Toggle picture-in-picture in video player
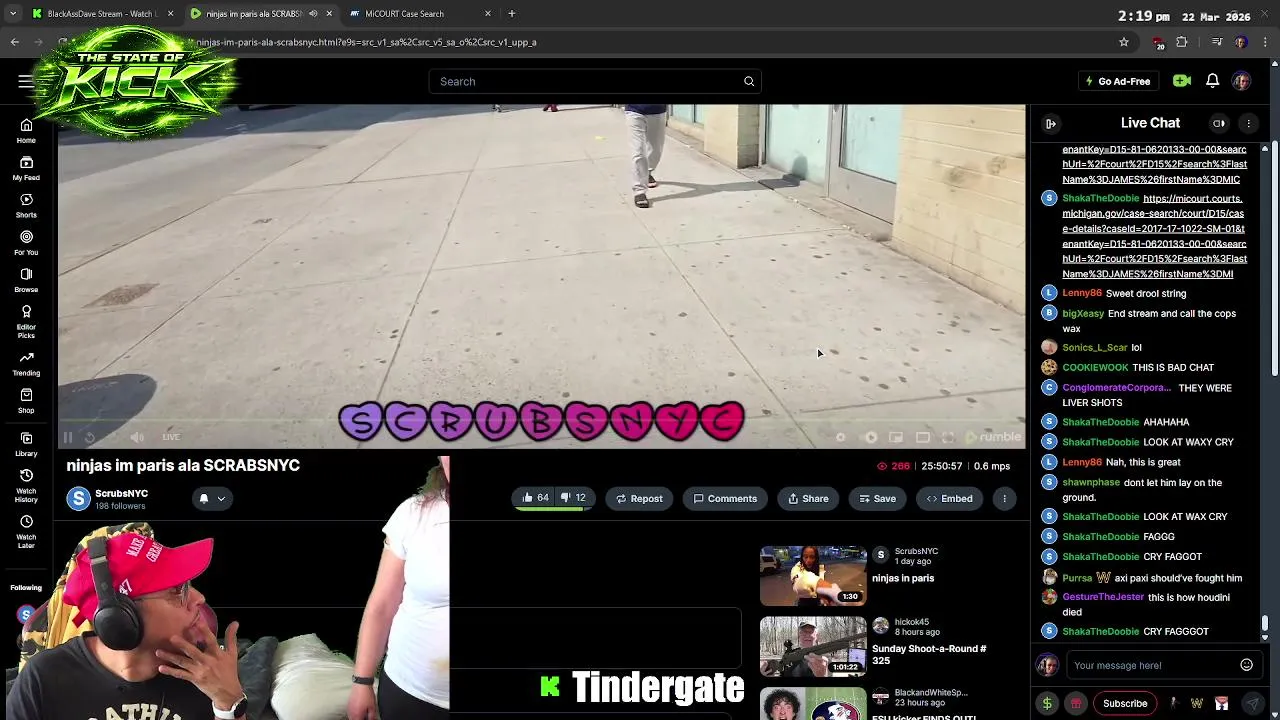The height and width of the screenshot is (720, 1280). 896,437
